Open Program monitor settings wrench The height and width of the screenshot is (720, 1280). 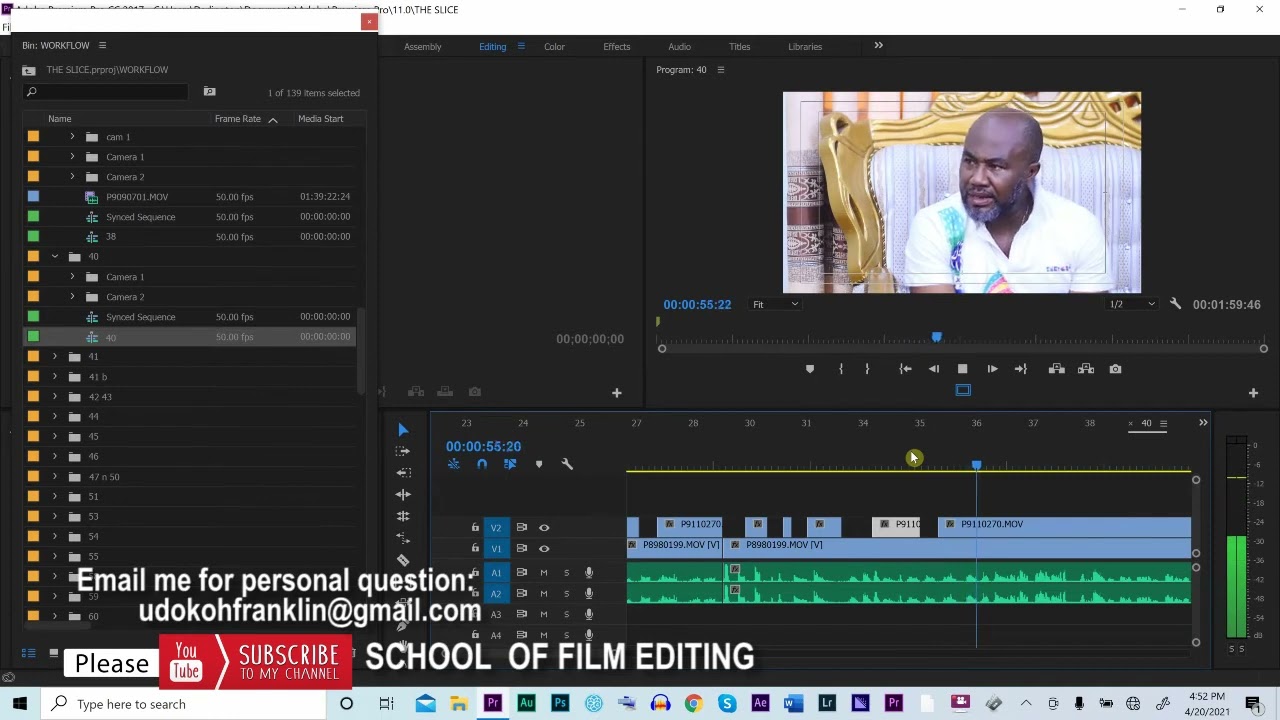pos(1176,304)
